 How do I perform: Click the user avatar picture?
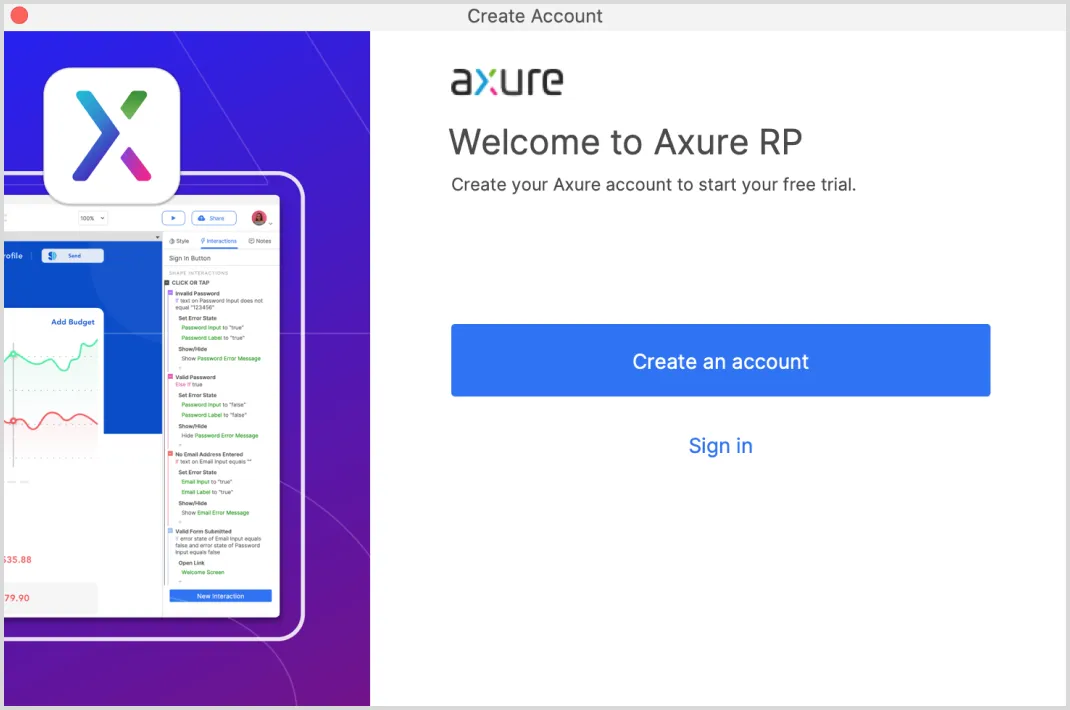(259, 218)
